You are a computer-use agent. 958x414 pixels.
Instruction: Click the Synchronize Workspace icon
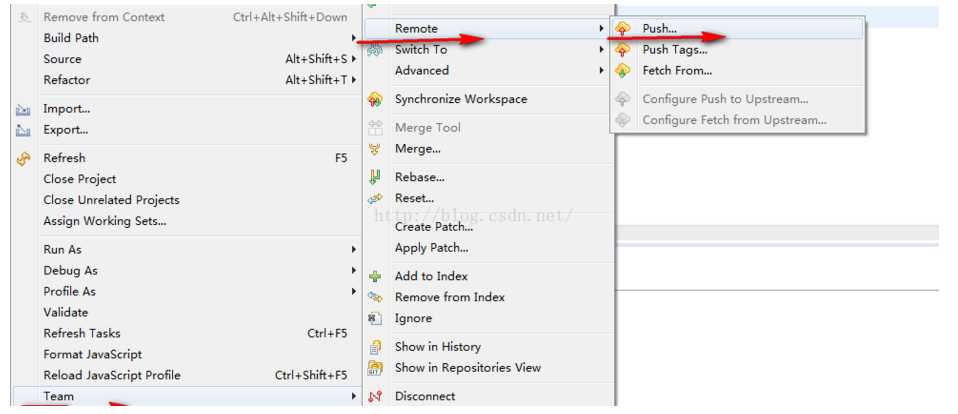tap(375, 99)
